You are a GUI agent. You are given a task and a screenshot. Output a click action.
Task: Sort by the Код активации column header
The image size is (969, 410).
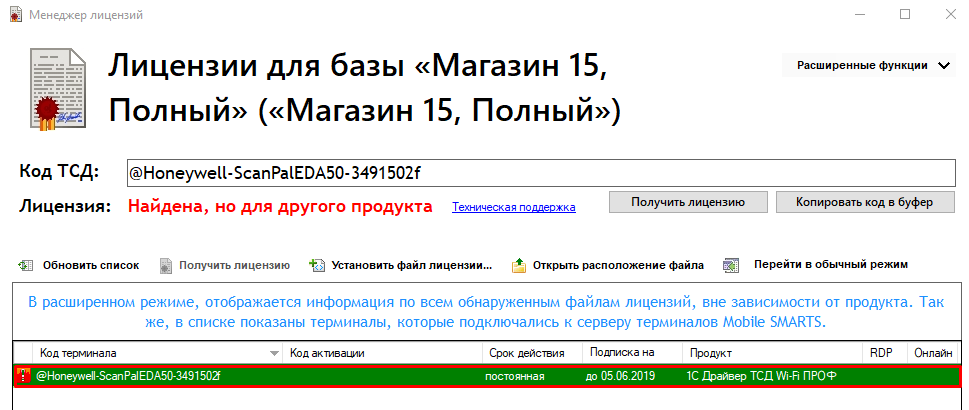380,353
